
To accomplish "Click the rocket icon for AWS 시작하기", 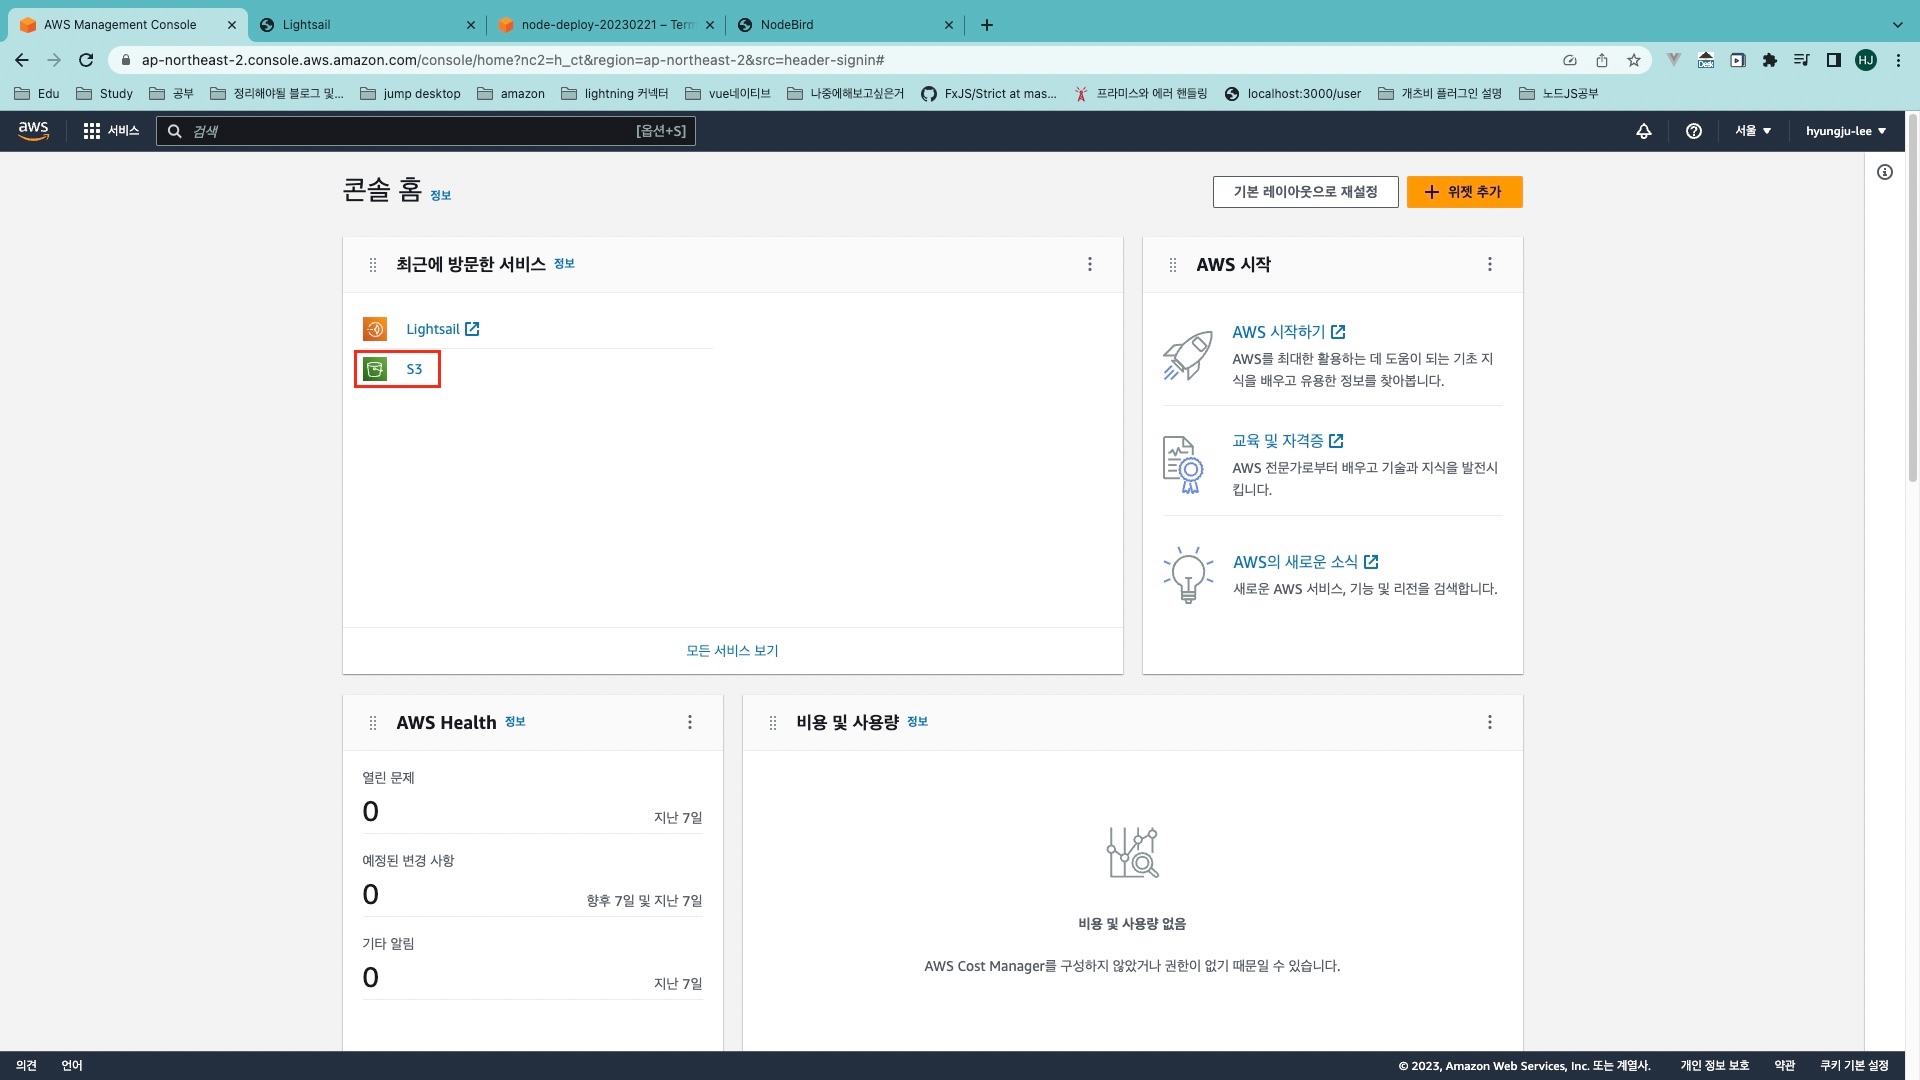I will coord(1187,356).
